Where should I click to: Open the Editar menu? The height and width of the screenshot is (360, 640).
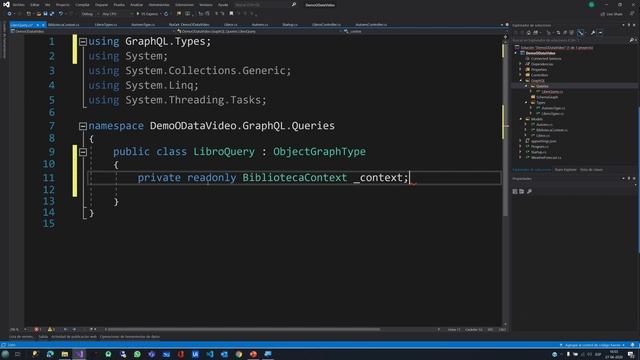[x=35, y=5]
